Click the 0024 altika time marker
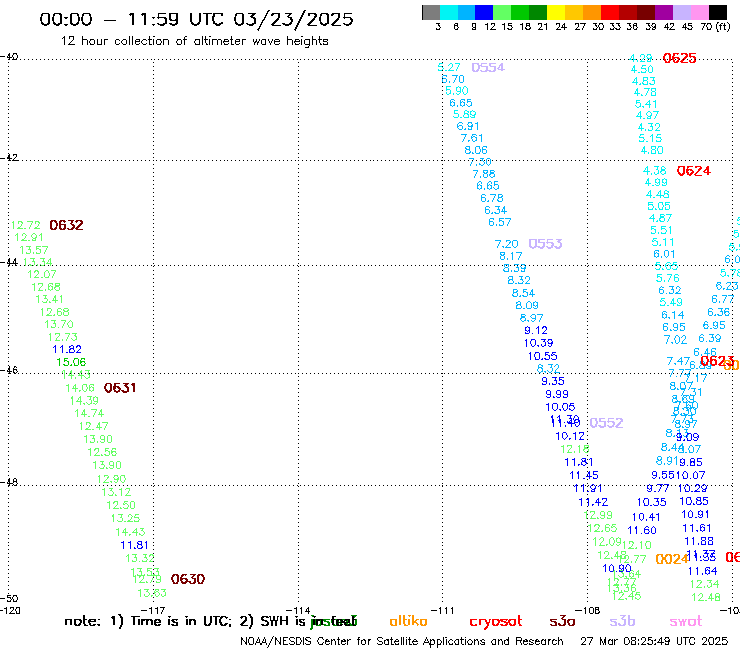 click(x=672, y=559)
